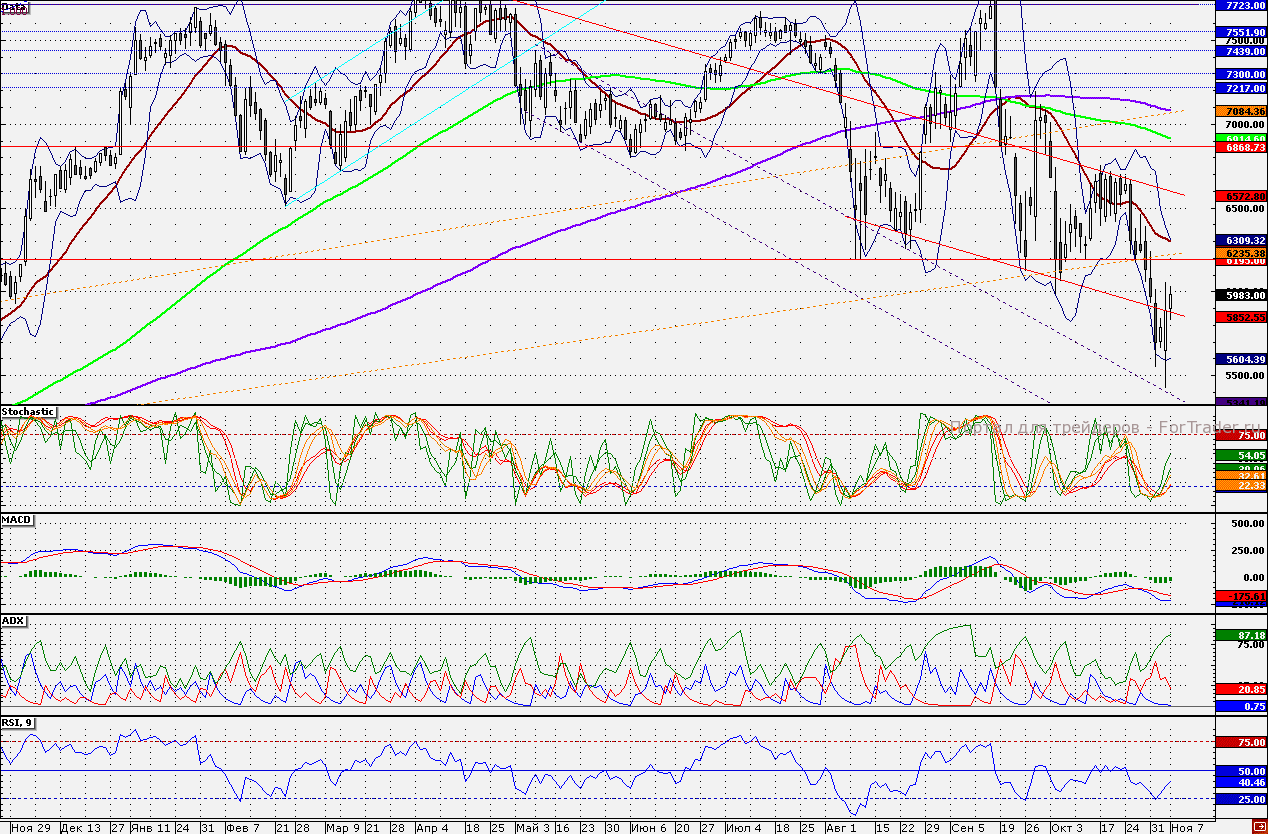This screenshot has height=834, width=1268.
Task: Select the Апр 4 date on time axis
Action: [431, 828]
